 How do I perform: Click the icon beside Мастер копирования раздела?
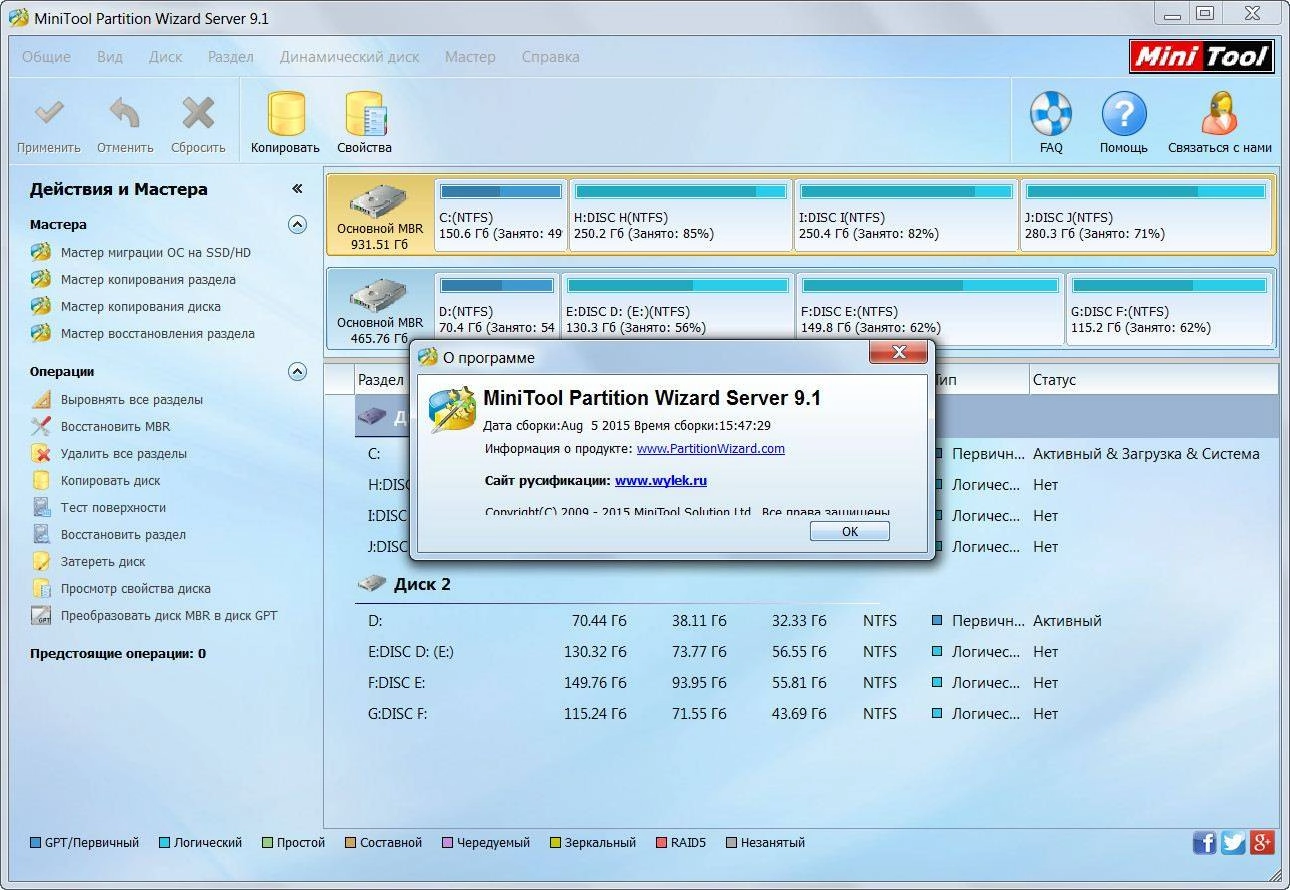coord(41,279)
